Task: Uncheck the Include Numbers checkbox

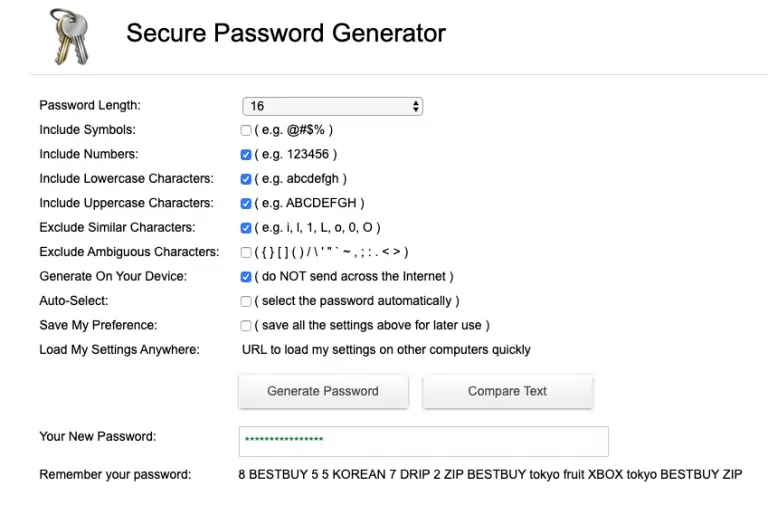Action: (246, 155)
